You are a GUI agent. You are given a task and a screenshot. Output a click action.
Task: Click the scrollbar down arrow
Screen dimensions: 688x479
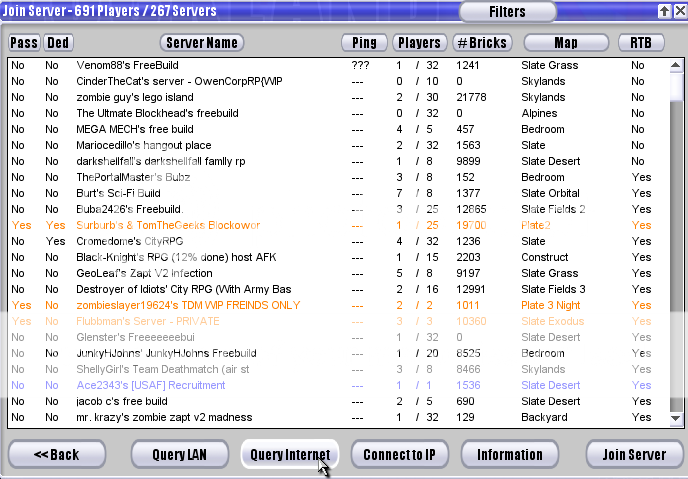pyautogui.click(x=676, y=419)
